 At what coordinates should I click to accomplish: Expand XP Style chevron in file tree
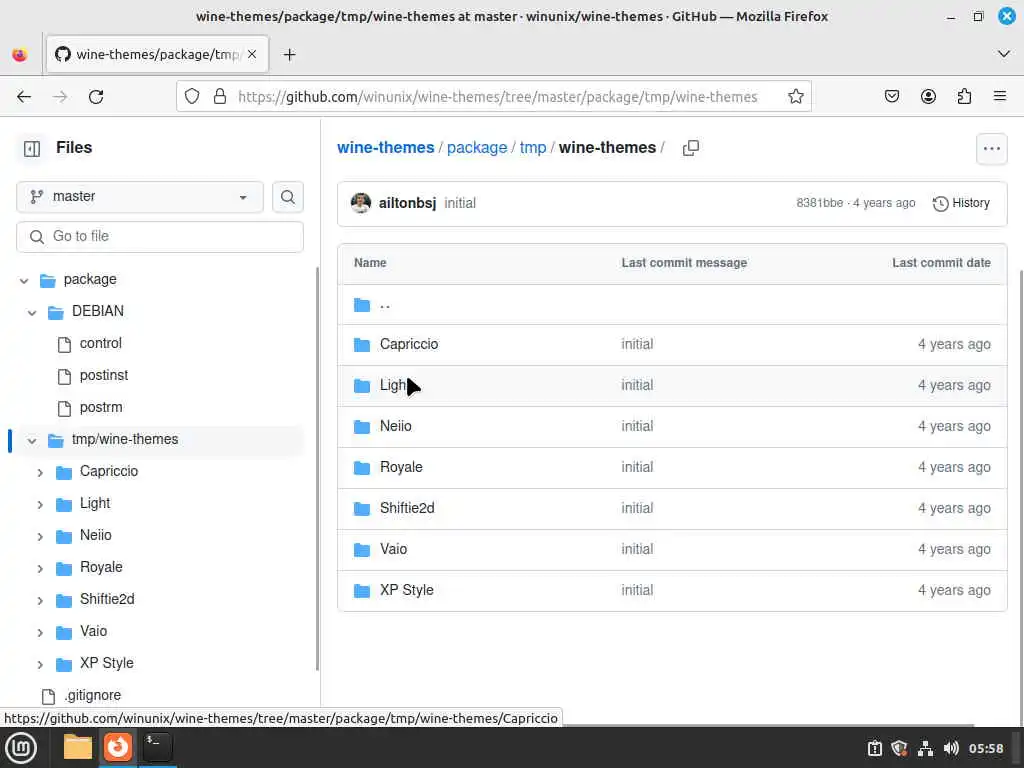pyautogui.click(x=40, y=664)
